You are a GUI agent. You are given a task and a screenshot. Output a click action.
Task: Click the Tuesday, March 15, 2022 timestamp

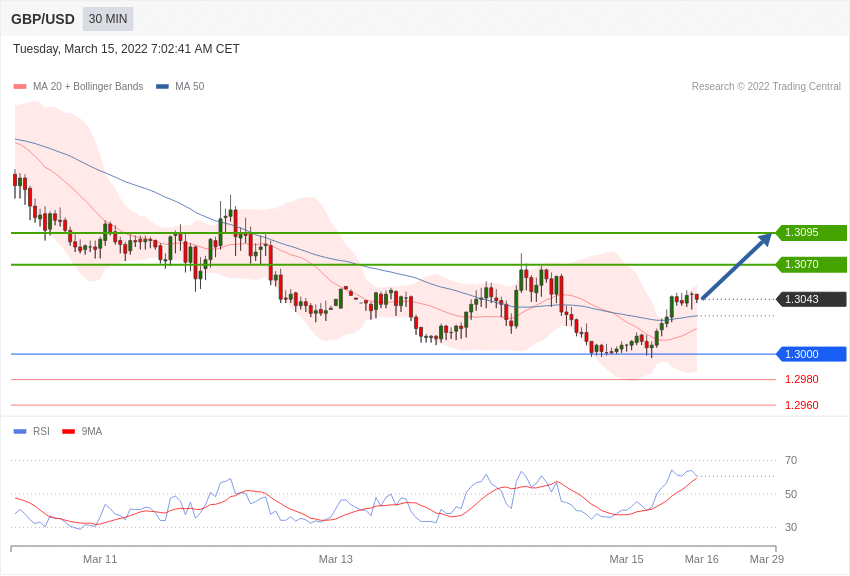click(126, 49)
